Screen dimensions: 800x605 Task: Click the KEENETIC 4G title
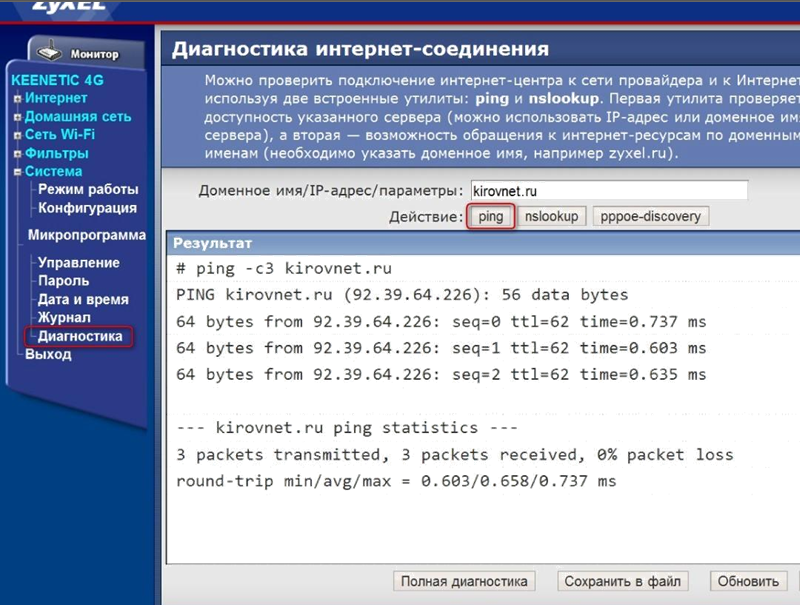[57, 80]
